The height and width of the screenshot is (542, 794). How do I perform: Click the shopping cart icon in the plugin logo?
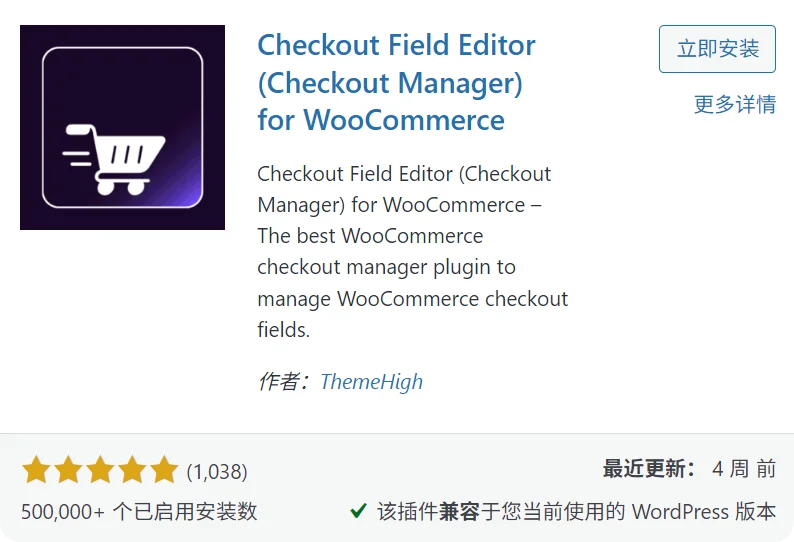[114, 159]
